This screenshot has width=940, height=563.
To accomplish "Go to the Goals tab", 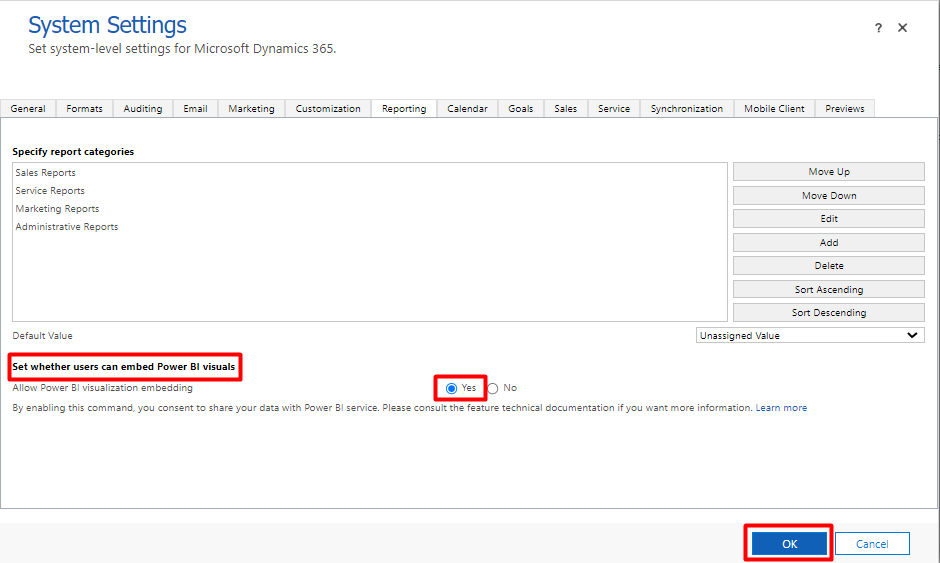I will click(x=520, y=109).
